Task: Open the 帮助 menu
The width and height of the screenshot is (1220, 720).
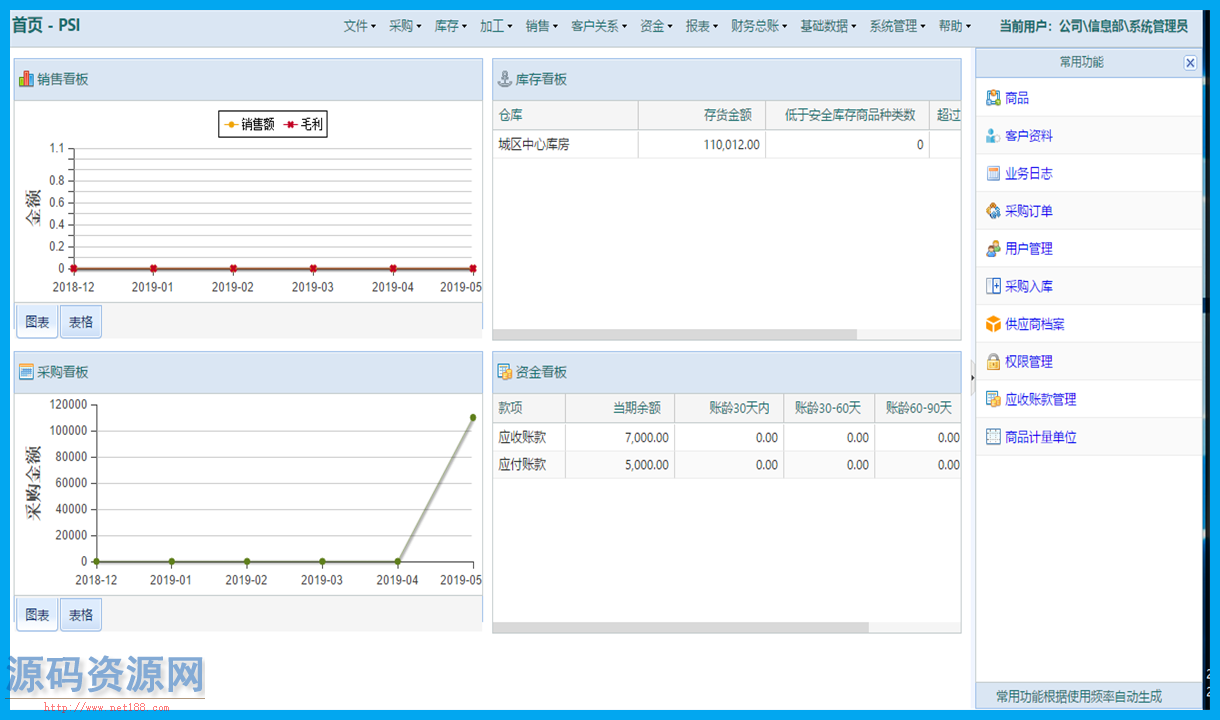Action: point(954,26)
